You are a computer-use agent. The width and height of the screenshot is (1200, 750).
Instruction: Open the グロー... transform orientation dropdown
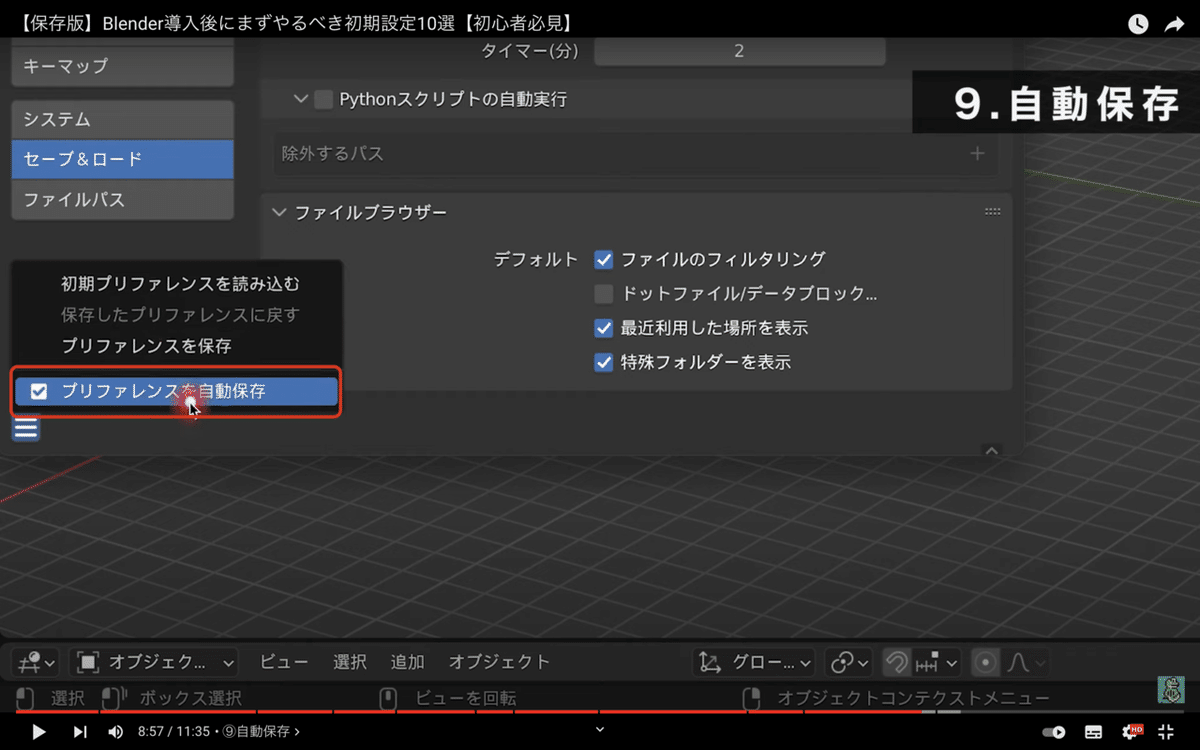(754, 662)
